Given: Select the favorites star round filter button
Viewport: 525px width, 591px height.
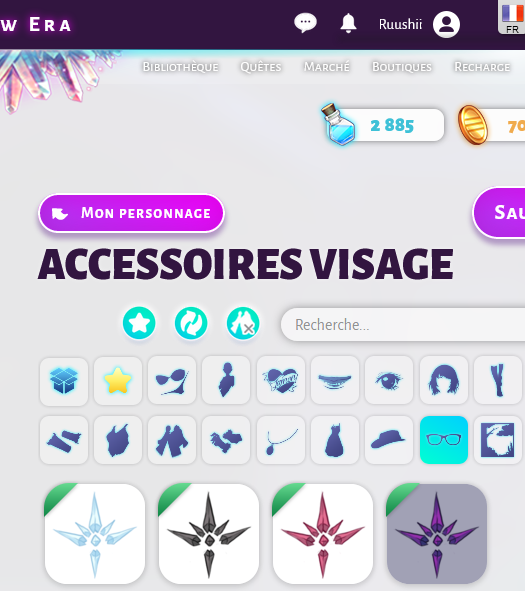Looking at the screenshot, I should [x=139, y=323].
